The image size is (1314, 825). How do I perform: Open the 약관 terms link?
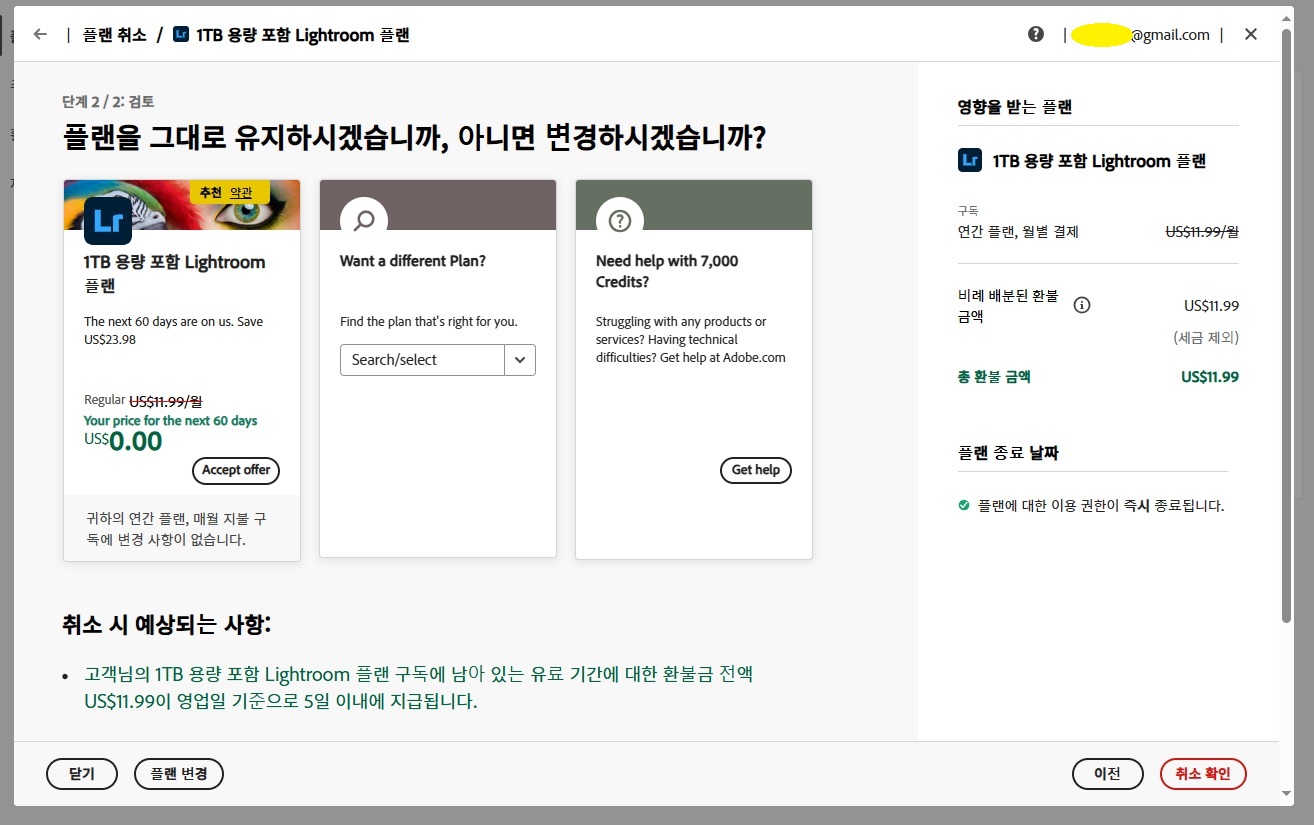241,192
